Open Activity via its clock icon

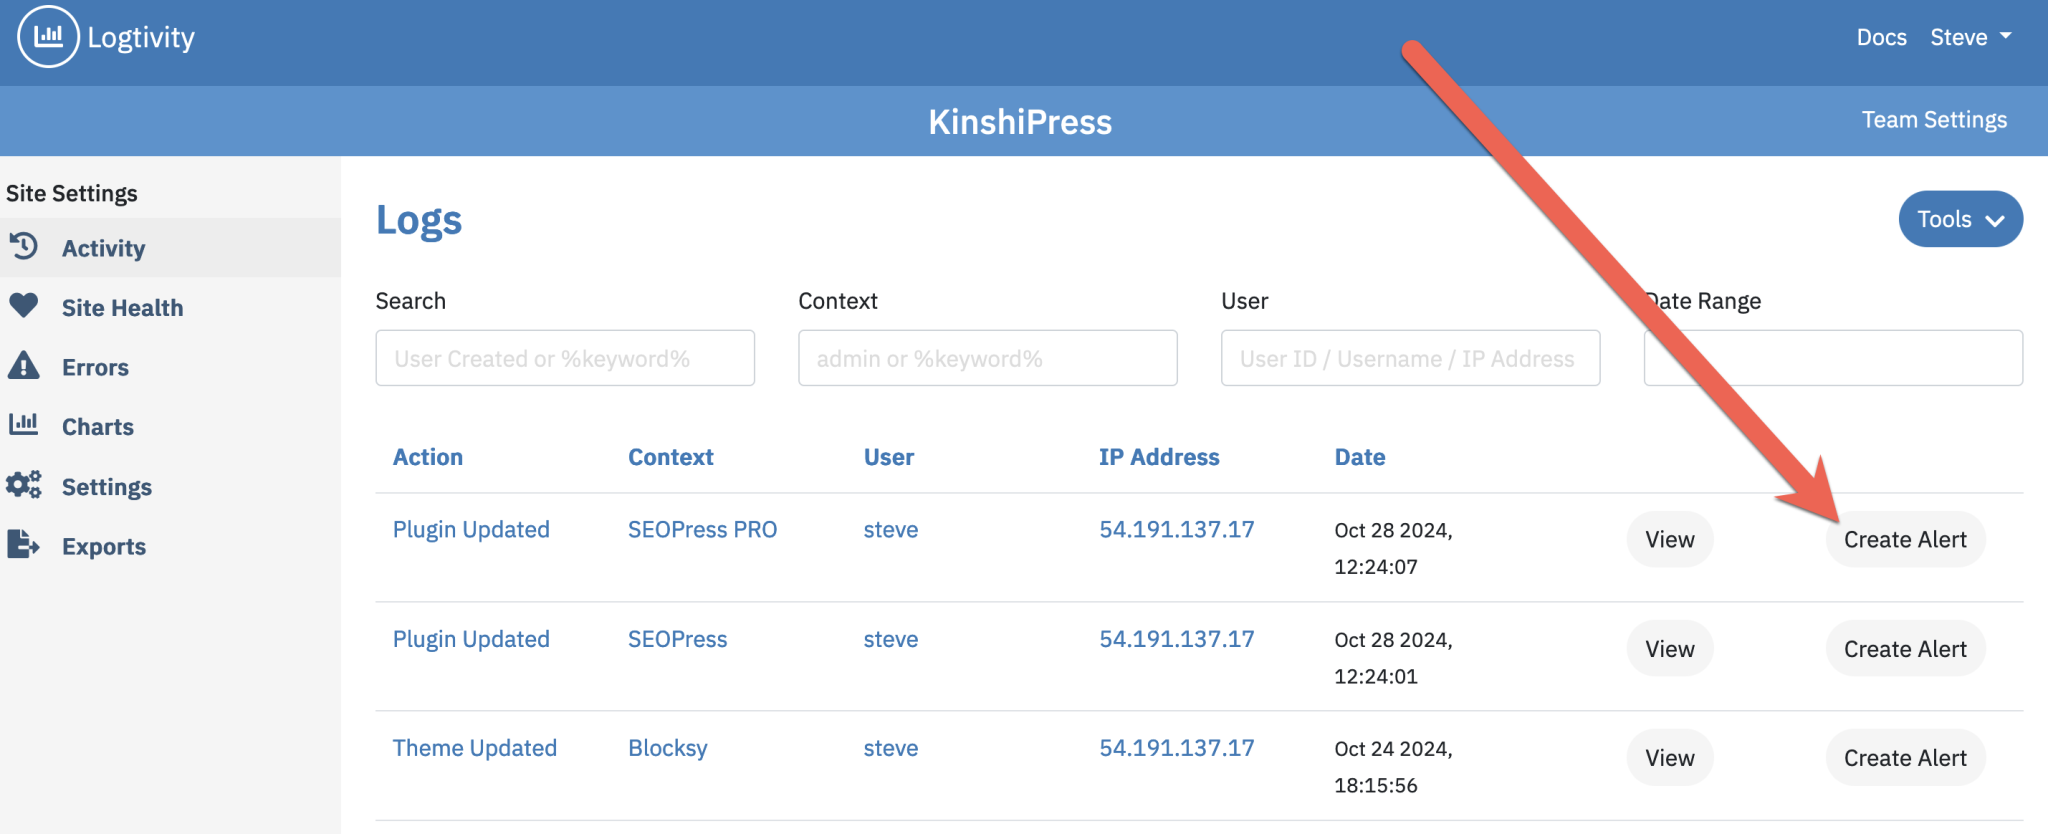tap(24, 246)
